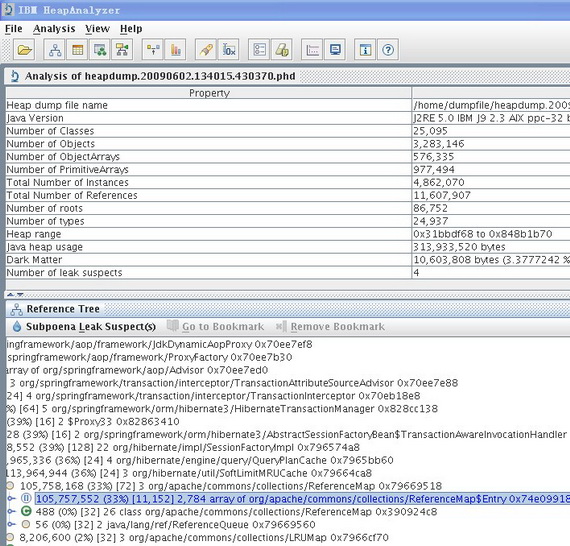Select the 'Number of ObjectArrays' row

tap(288, 157)
